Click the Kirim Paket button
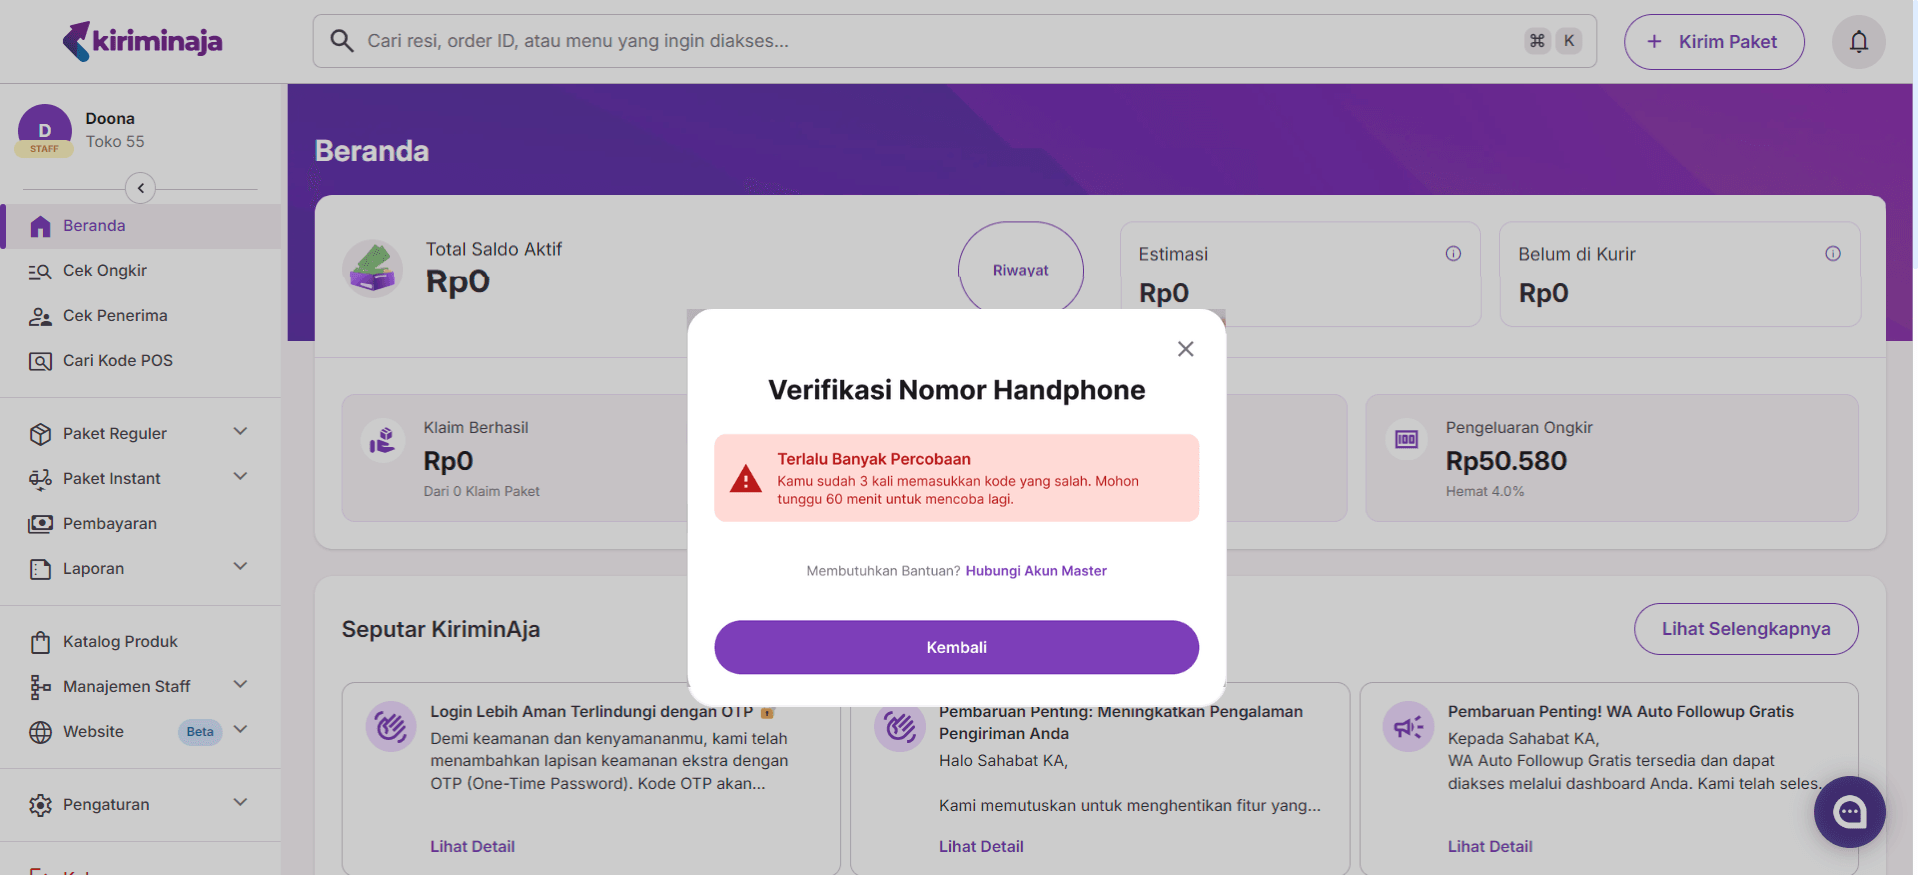Screen dimensions: 1920x875 coord(1713,42)
